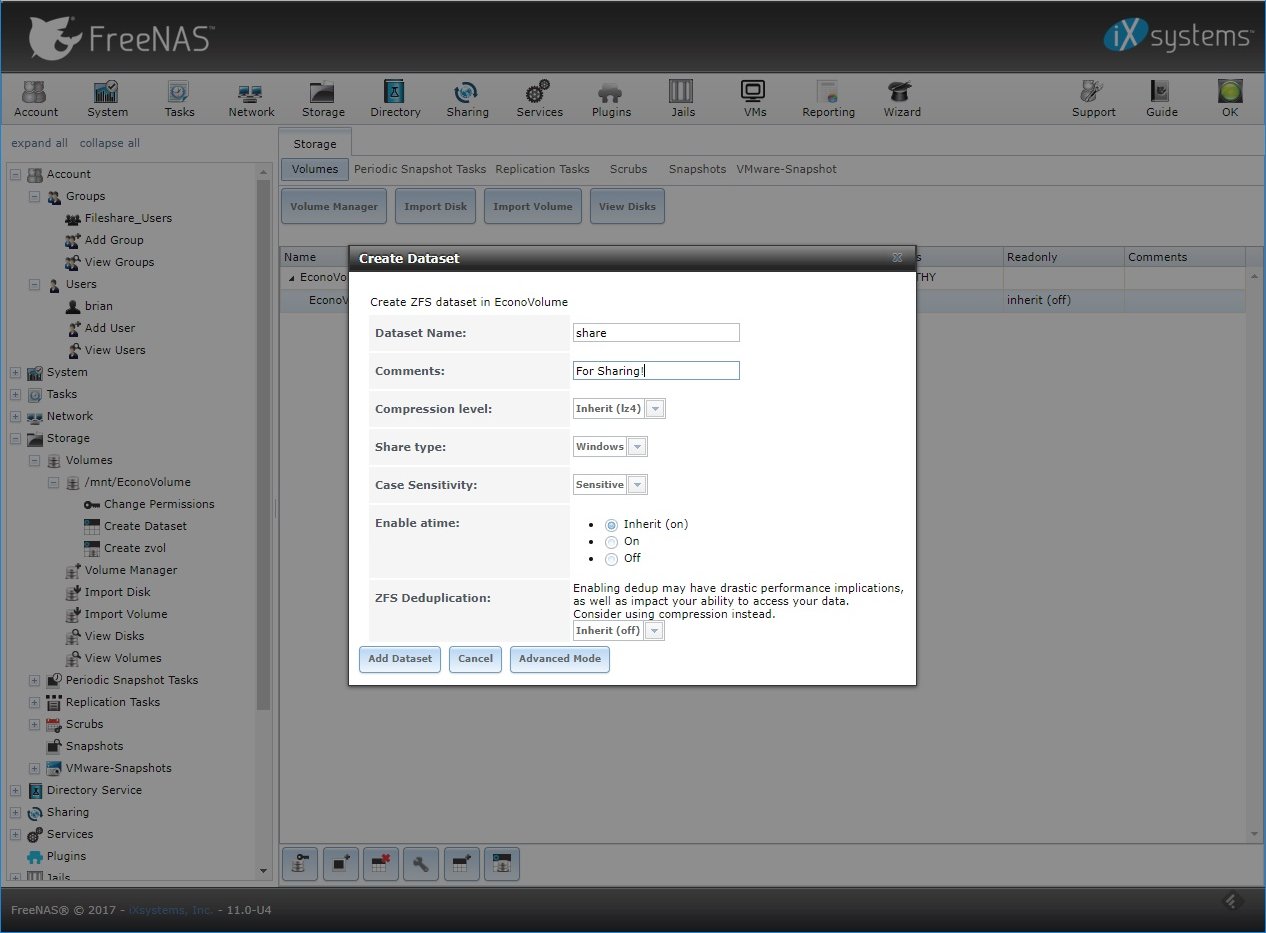
Task: Select the On radio button for atime
Action: [x=611, y=542]
